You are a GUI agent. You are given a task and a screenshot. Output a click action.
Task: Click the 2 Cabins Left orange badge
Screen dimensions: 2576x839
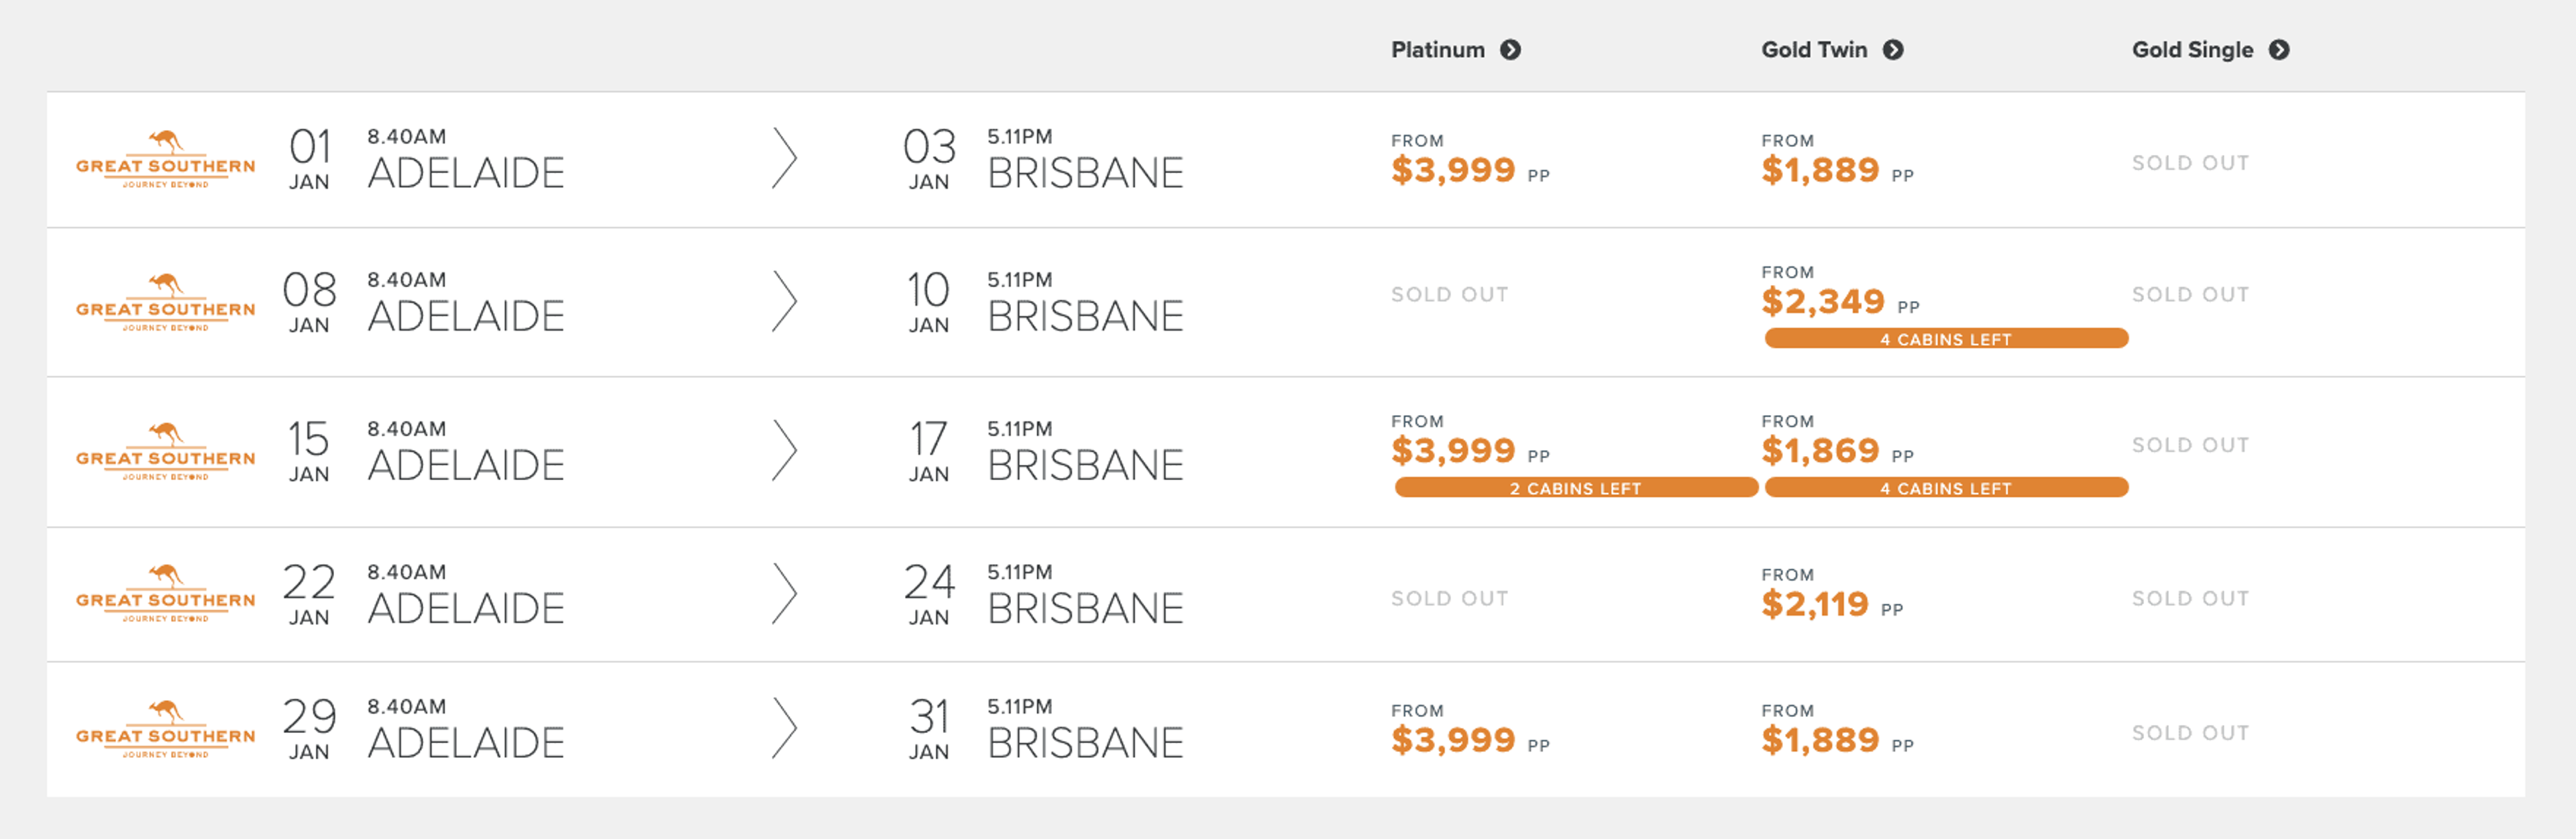click(1575, 488)
